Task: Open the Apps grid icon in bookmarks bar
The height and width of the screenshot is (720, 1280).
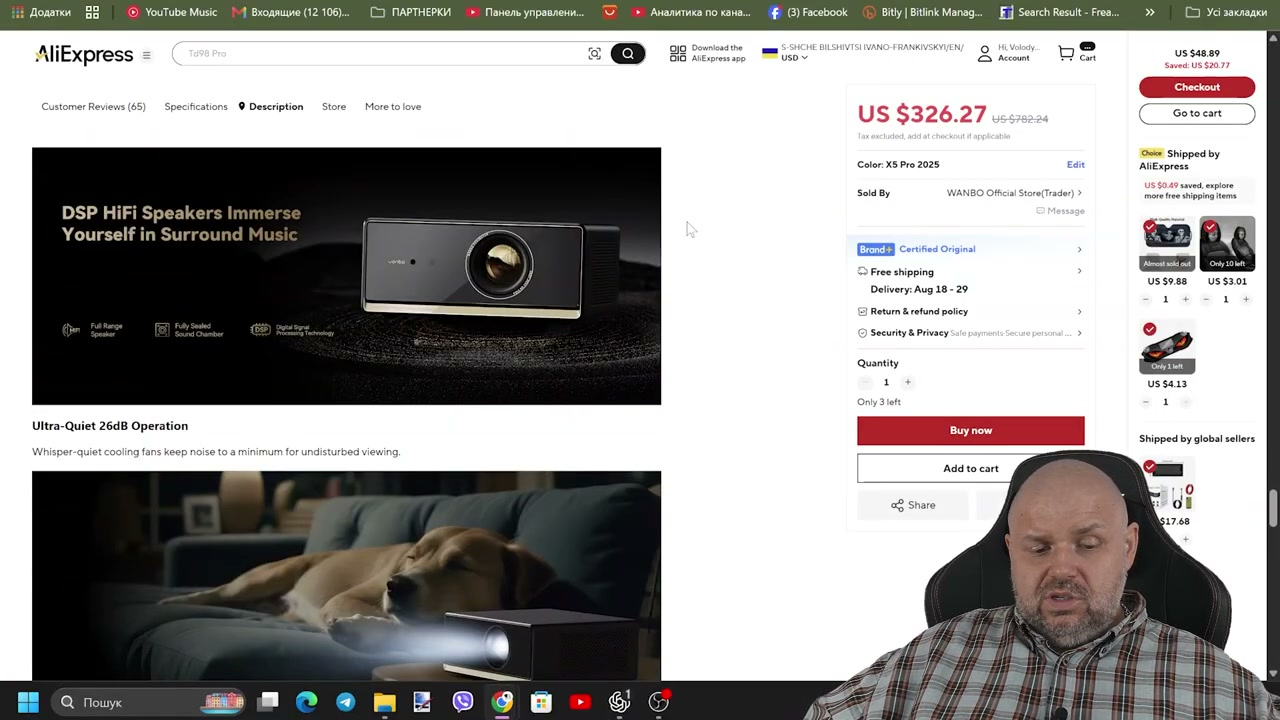Action: tap(92, 12)
